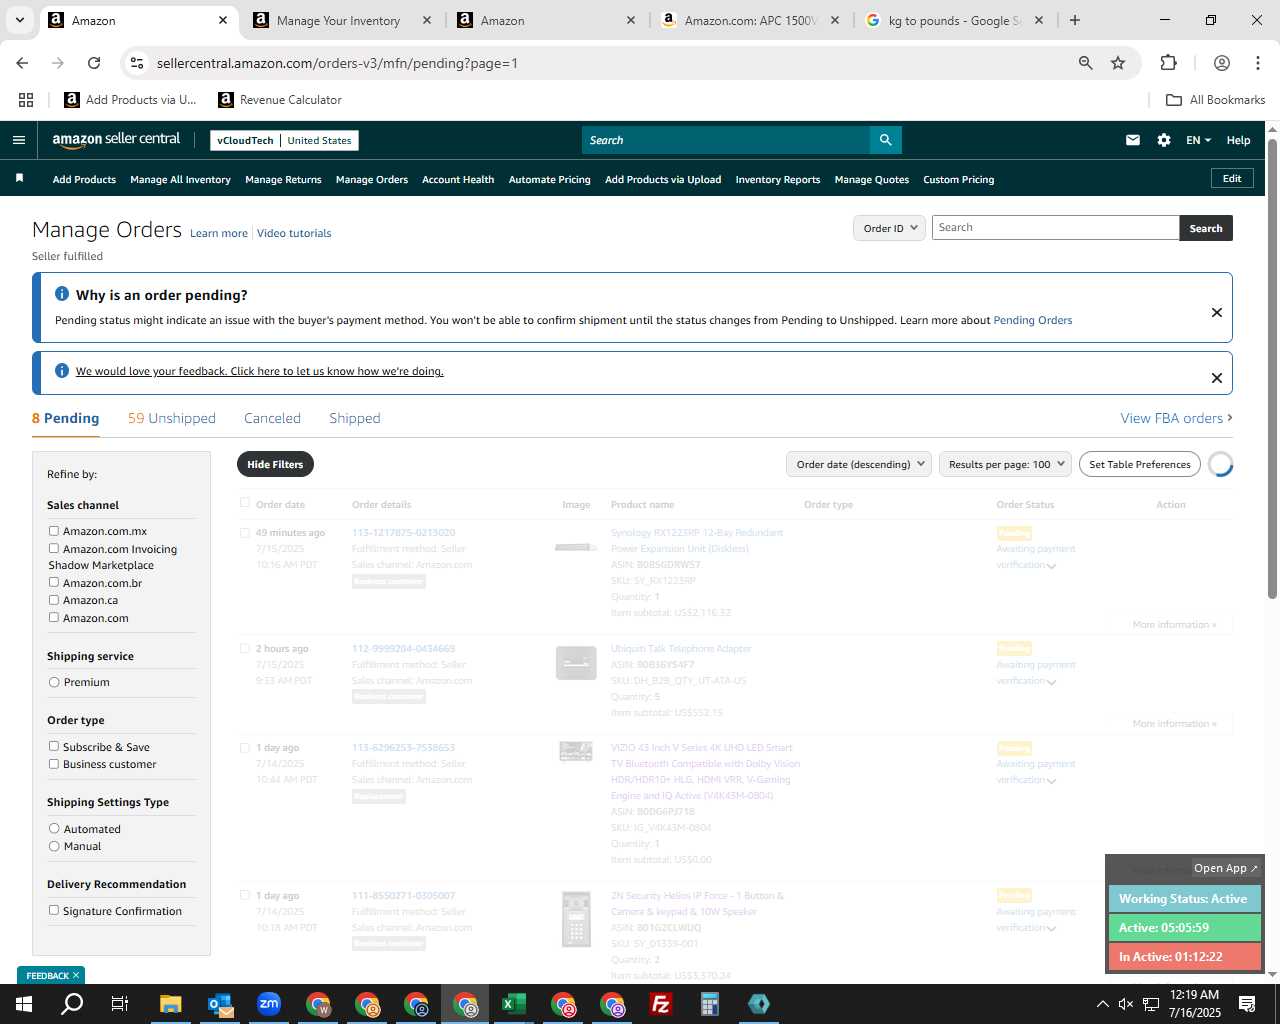
Task: Open the Chrome three-dot menu
Action: 1257,63
